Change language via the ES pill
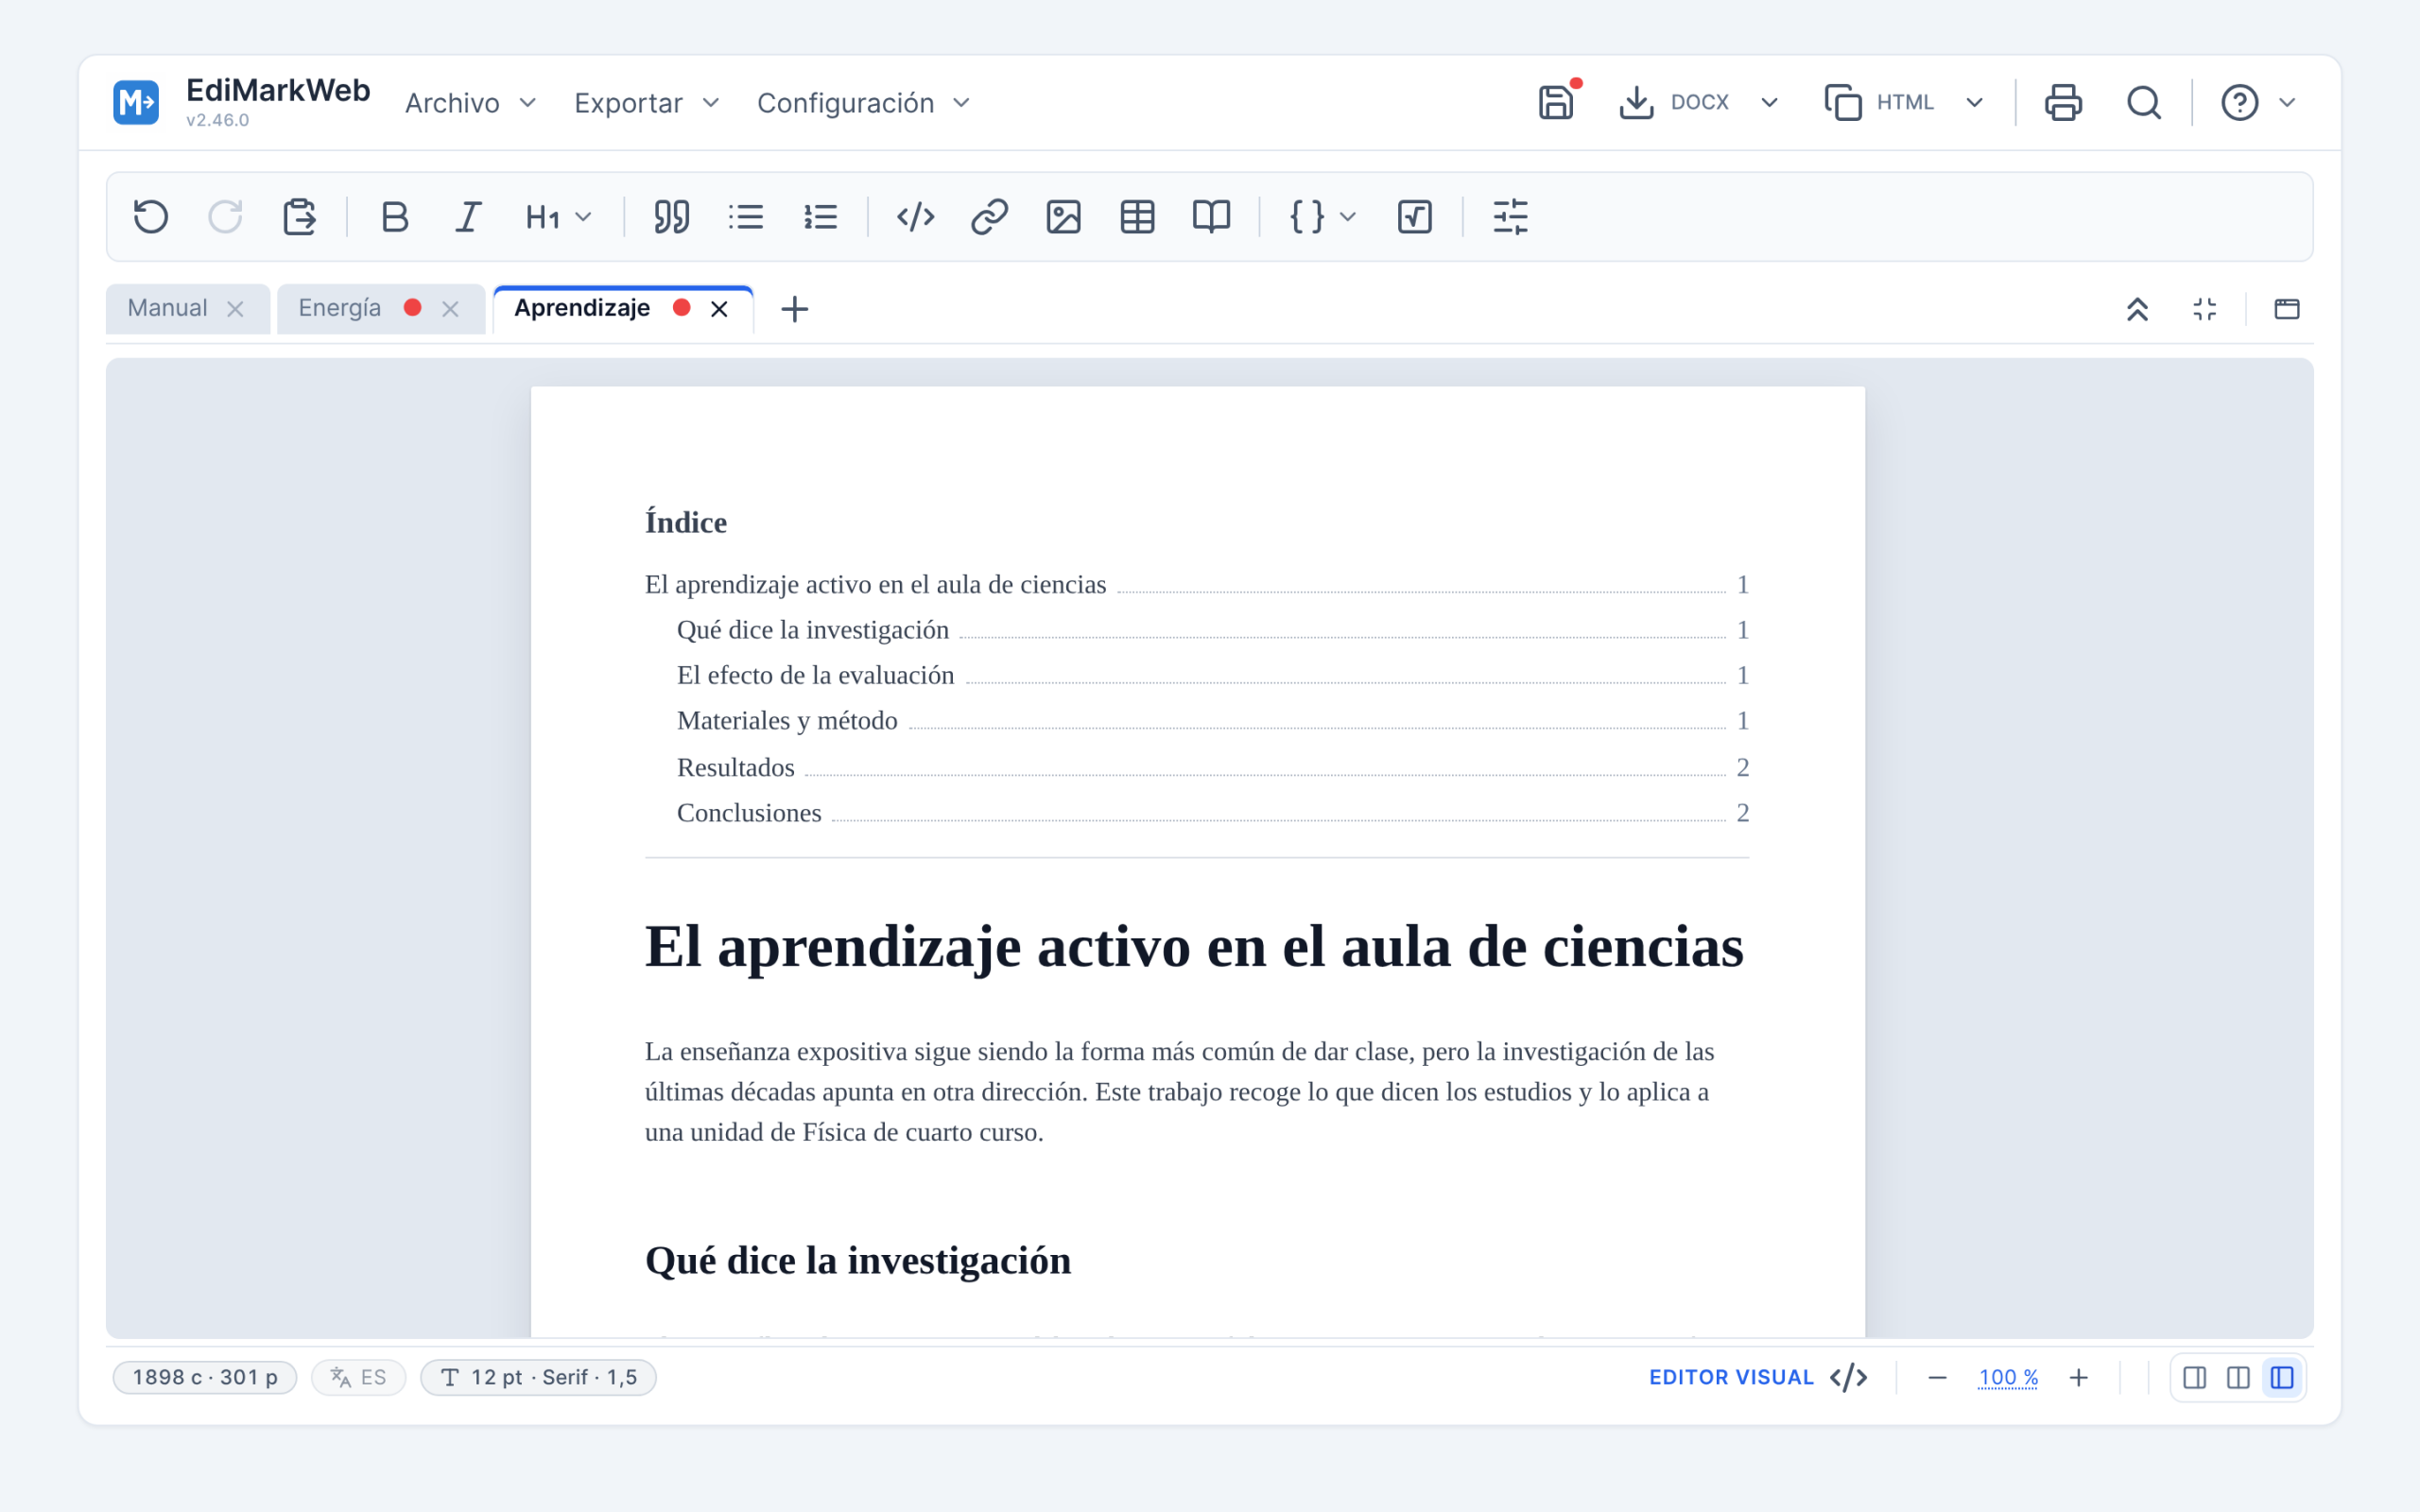This screenshot has width=2420, height=1512. (358, 1377)
